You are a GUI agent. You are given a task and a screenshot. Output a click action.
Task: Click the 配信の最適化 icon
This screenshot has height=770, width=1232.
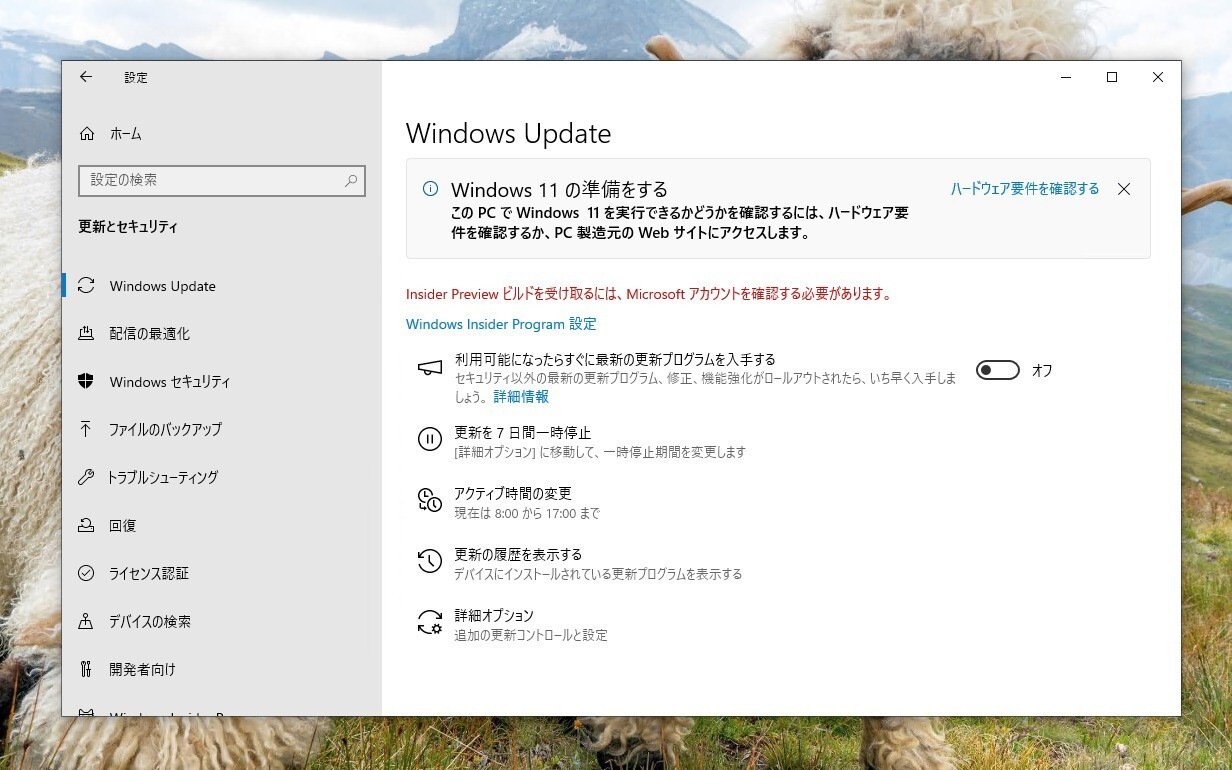click(x=87, y=334)
